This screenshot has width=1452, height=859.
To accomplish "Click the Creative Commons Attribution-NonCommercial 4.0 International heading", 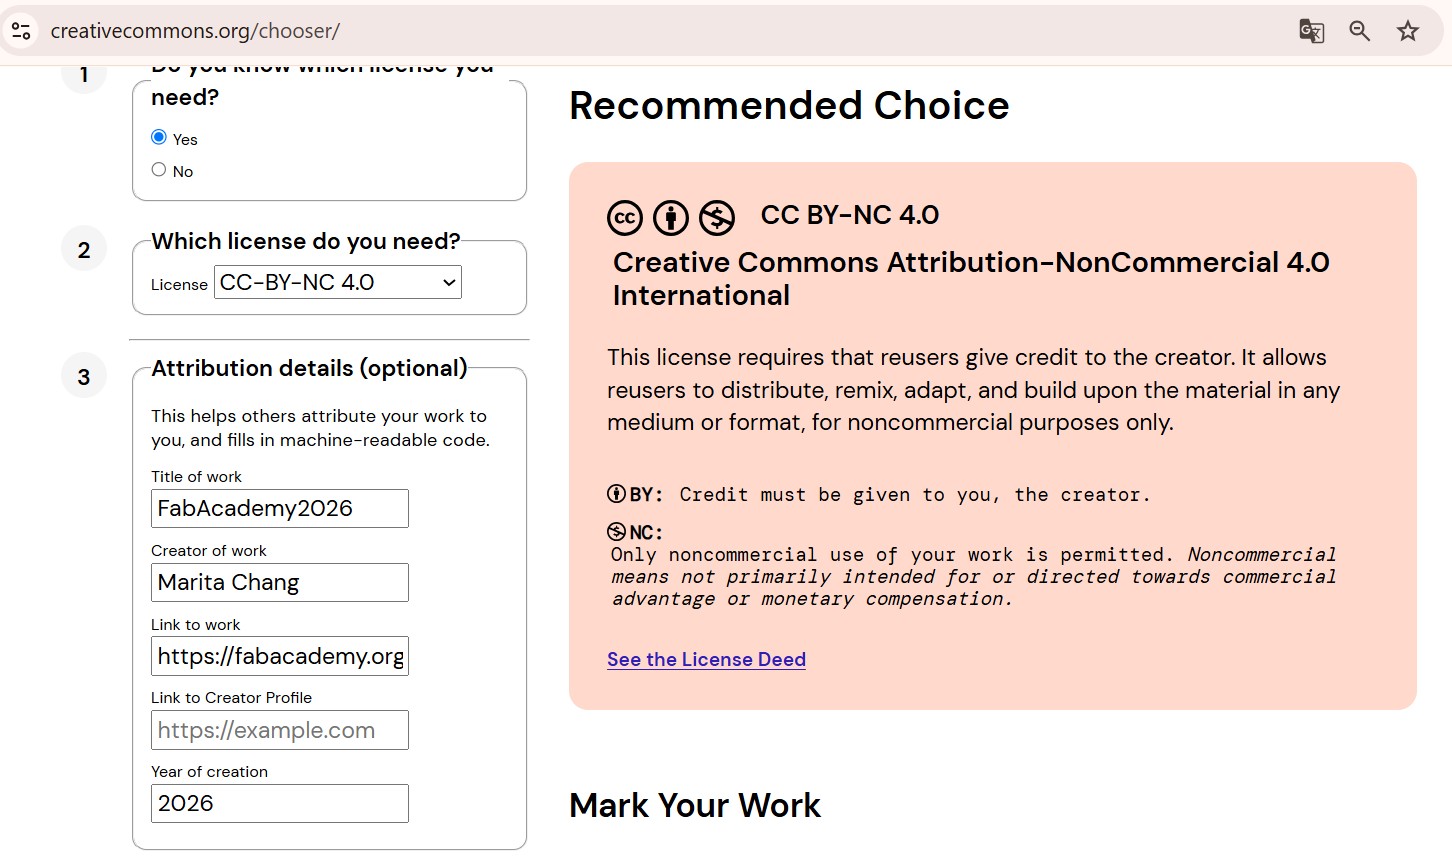I will click(x=971, y=279).
